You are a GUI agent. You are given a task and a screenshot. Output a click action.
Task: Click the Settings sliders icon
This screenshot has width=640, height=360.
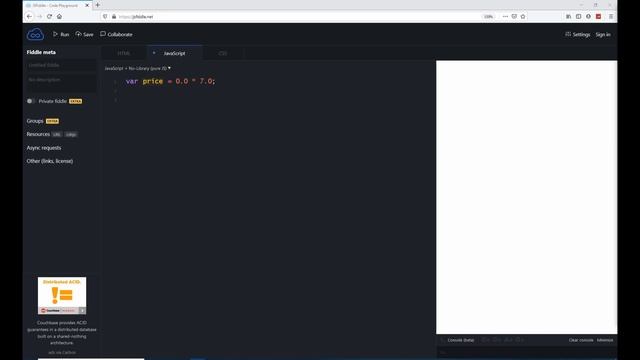(x=568, y=34)
